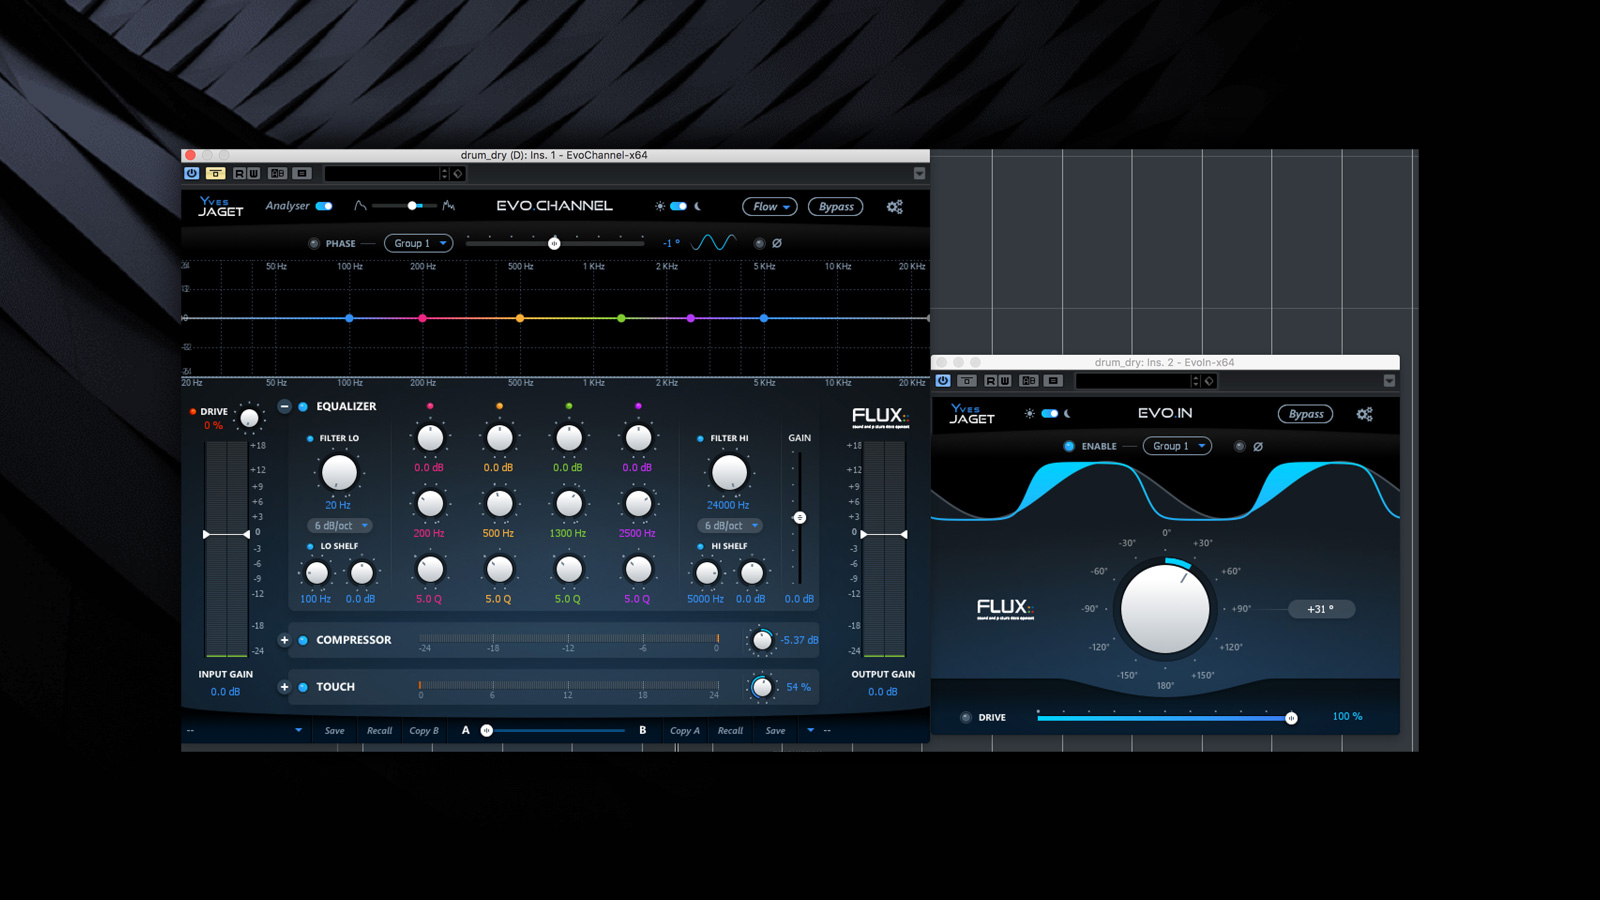The image size is (1600, 900).
Task: Toggle the DRIVE LED in Evo In
Action: click(966, 717)
